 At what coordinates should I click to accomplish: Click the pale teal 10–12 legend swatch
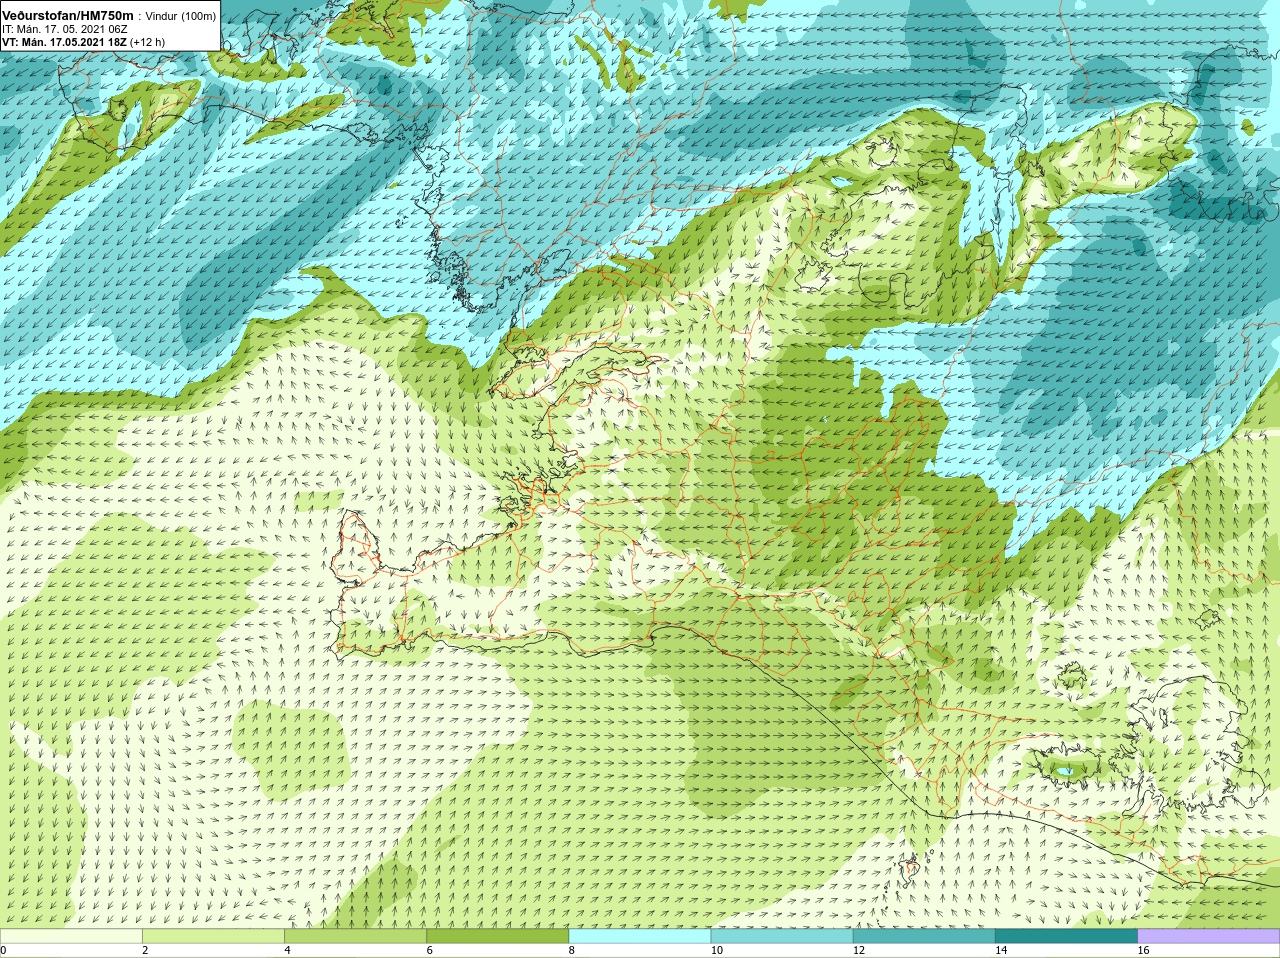tap(782, 936)
